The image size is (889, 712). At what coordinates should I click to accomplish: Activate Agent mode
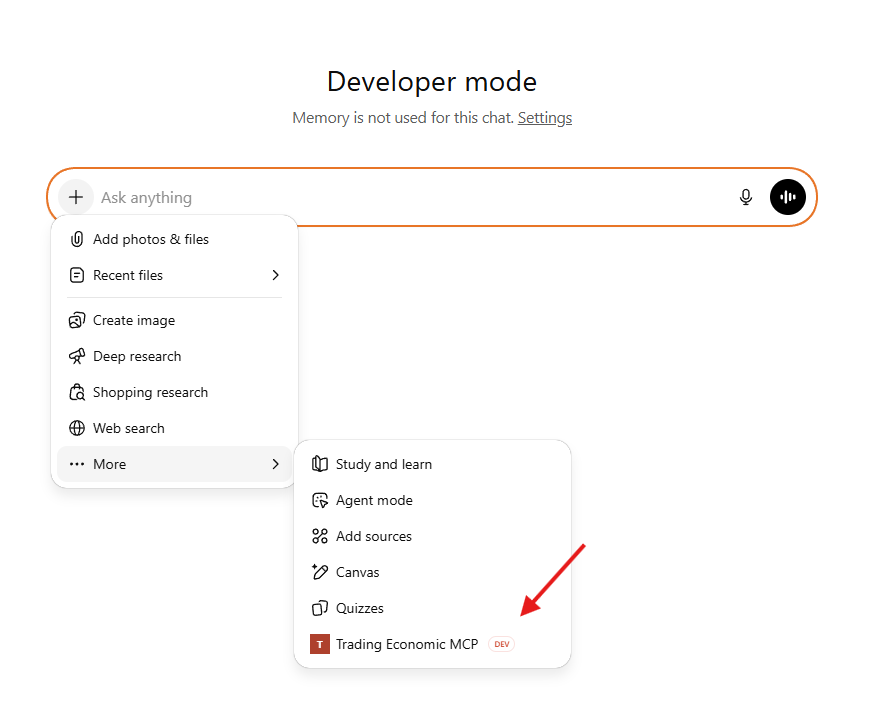click(x=376, y=500)
